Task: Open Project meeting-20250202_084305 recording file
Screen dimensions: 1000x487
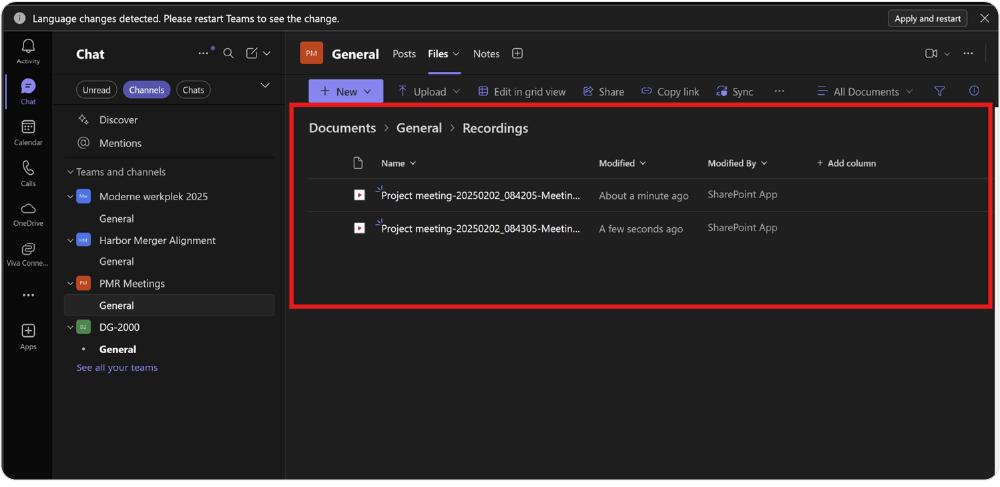Action: coord(481,228)
